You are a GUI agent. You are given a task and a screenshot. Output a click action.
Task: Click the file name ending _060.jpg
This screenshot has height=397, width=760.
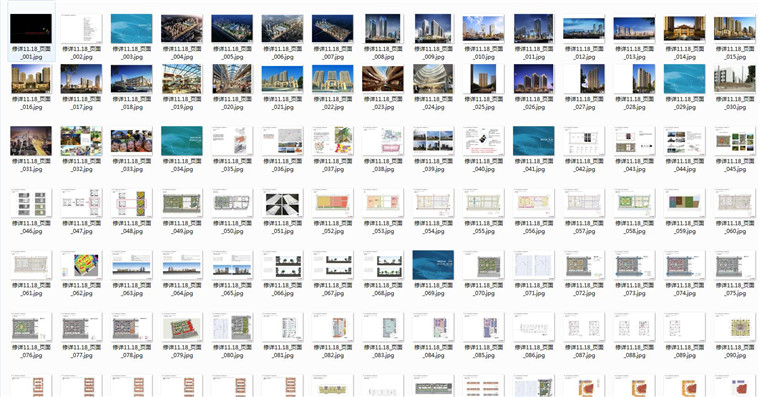tap(735, 227)
